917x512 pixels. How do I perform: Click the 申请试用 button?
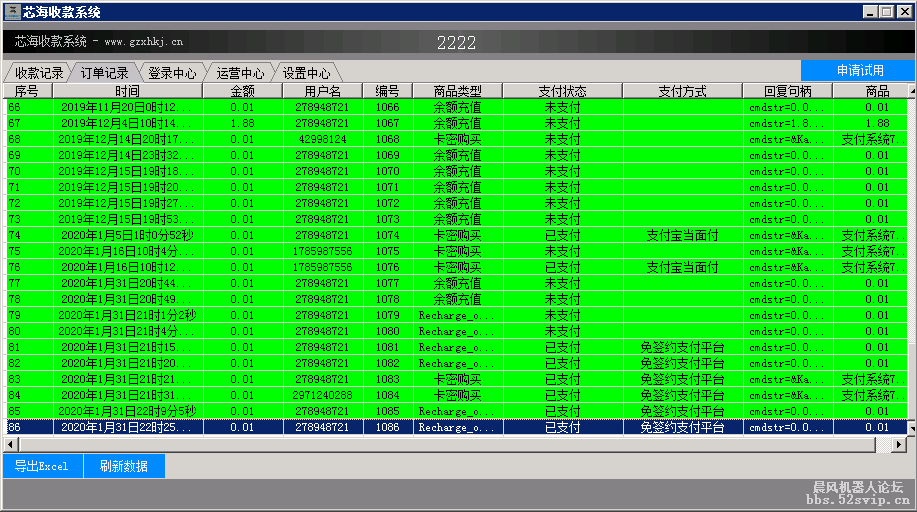tap(859, 70)
